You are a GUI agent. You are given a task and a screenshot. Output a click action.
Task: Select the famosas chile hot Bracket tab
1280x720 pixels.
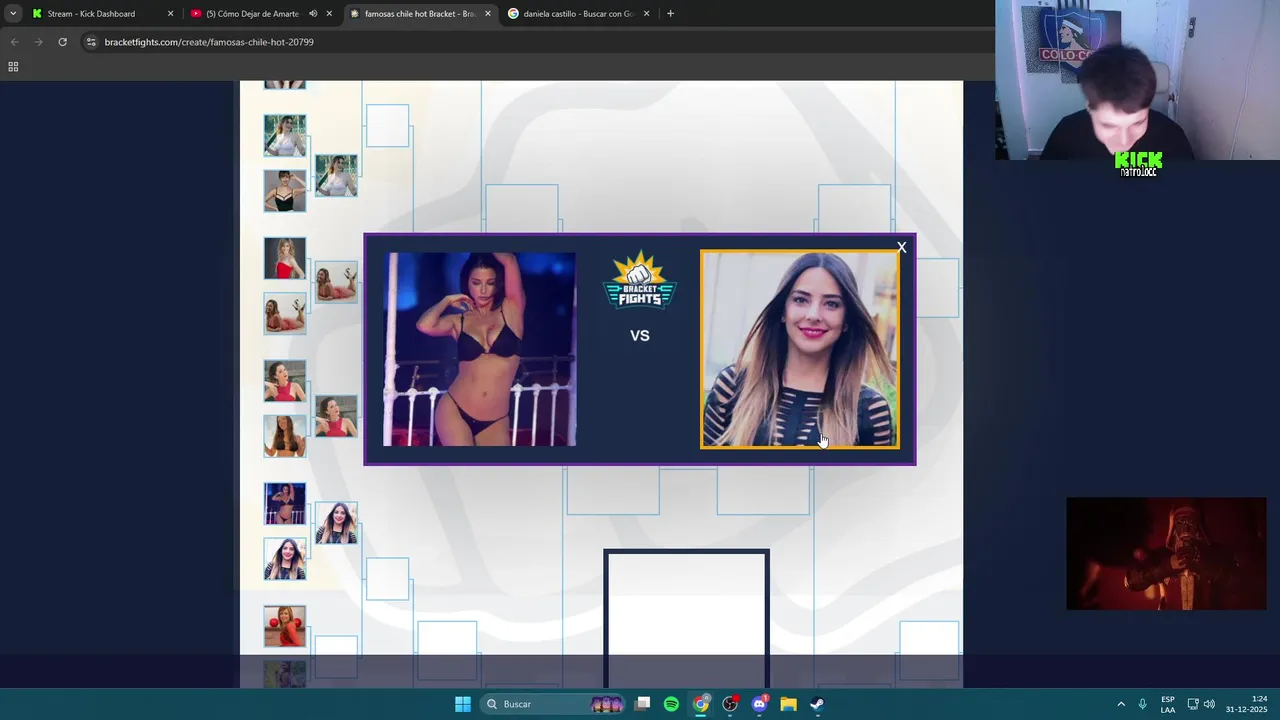pyautogui.click(x=420, y=14)
